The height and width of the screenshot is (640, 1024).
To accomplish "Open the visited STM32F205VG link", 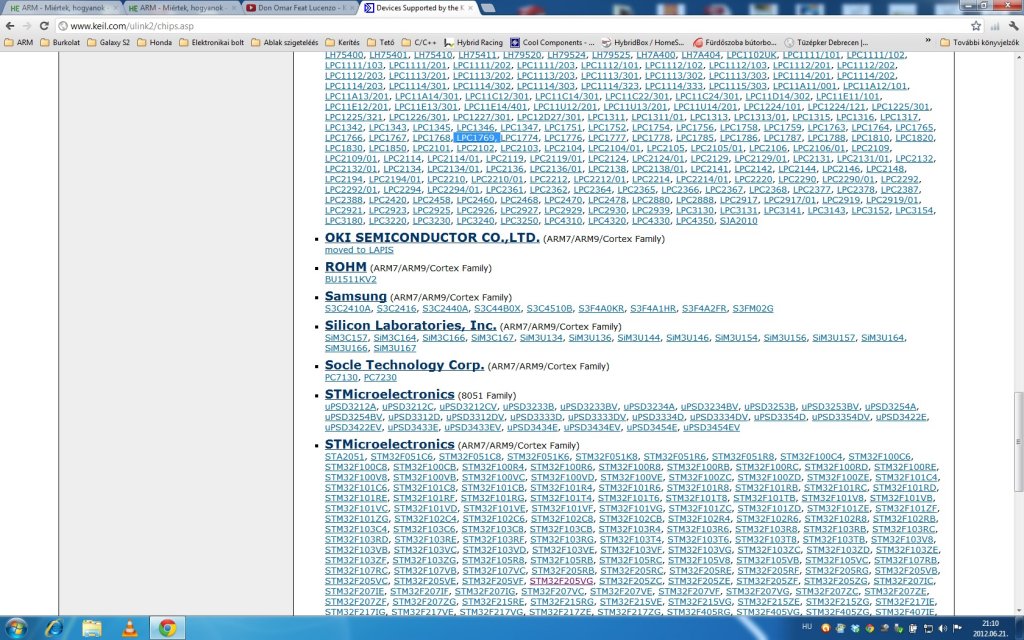I will (x=561, y=581).
